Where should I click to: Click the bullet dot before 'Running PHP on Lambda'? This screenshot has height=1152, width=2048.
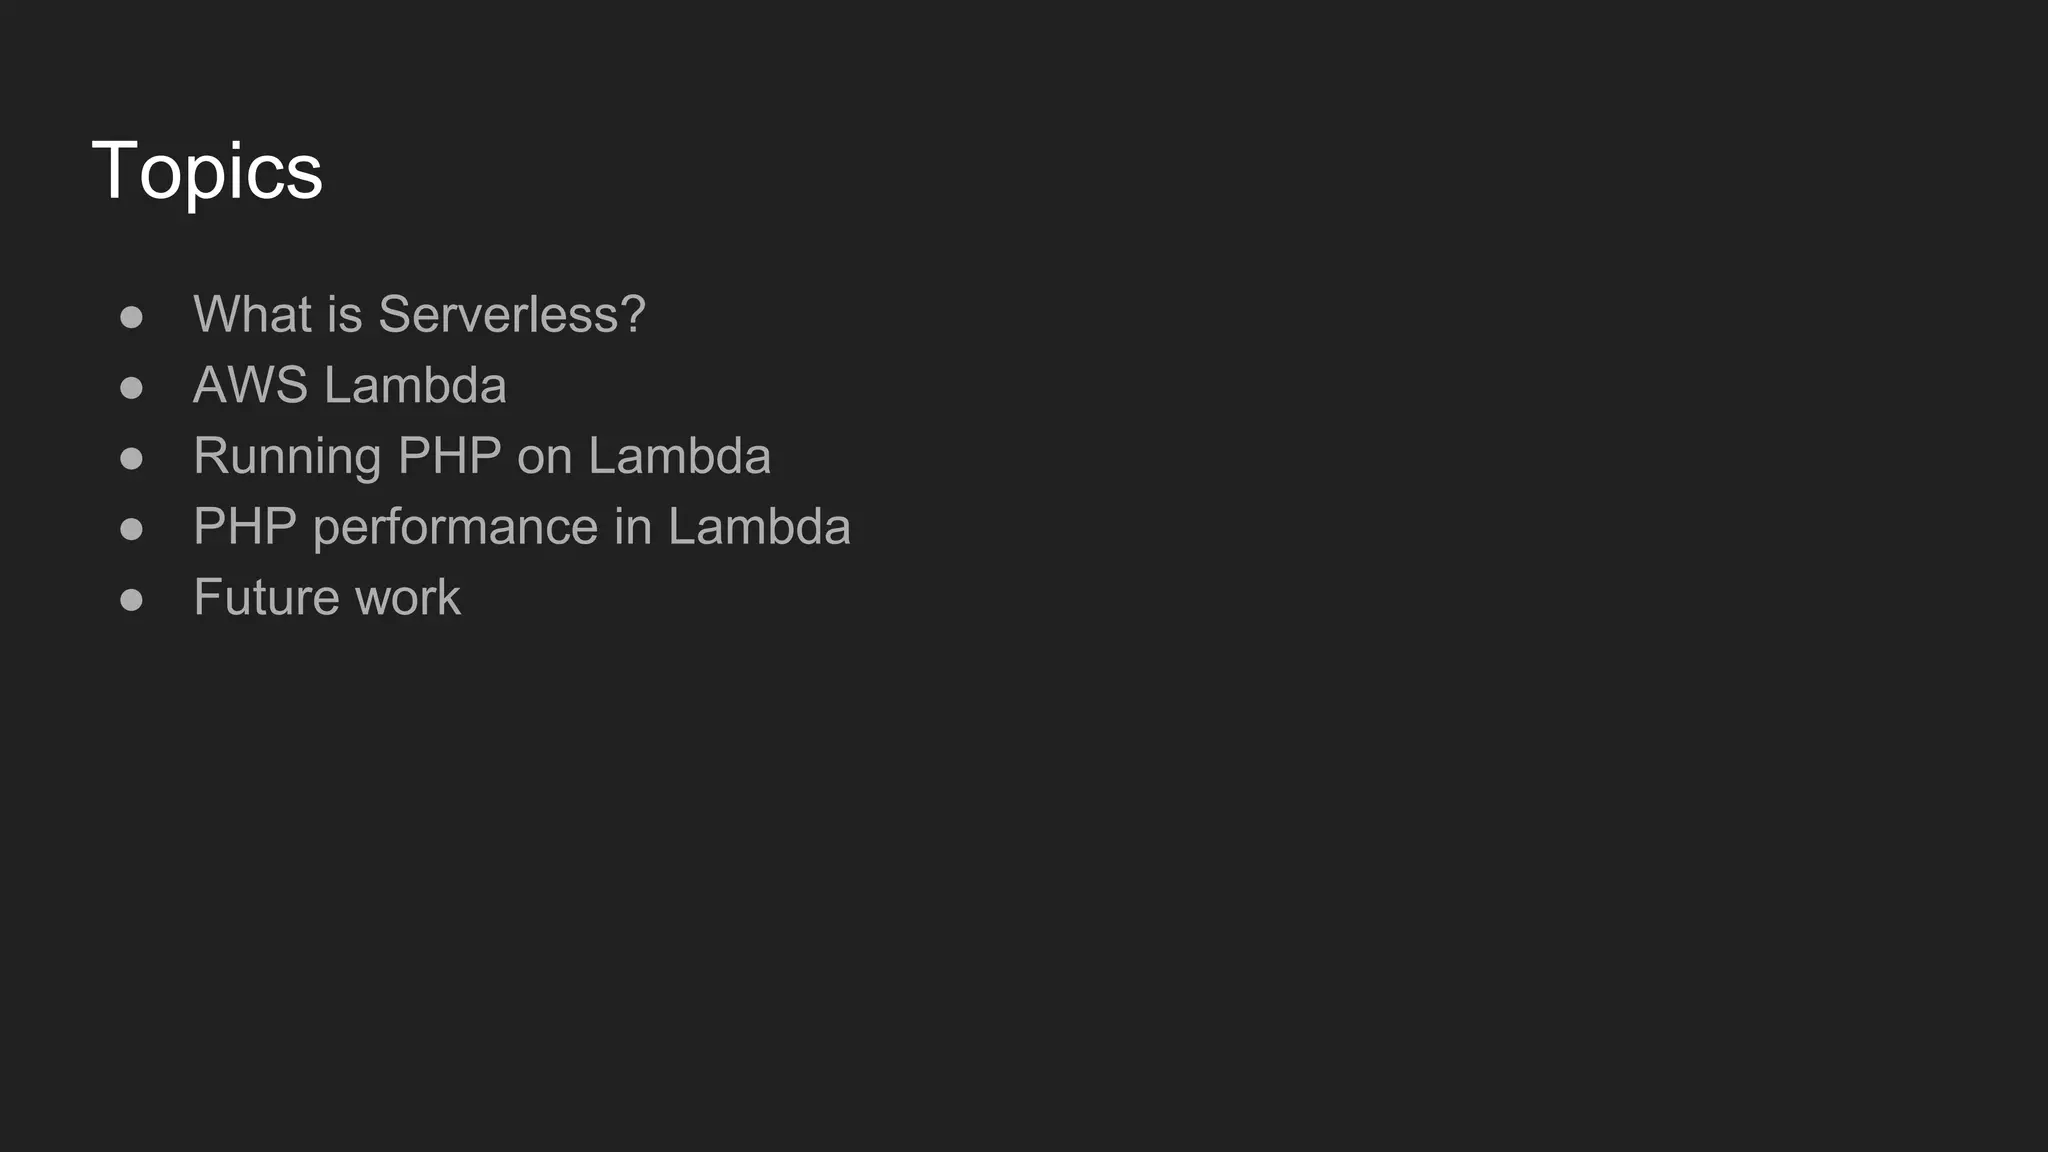131,459
